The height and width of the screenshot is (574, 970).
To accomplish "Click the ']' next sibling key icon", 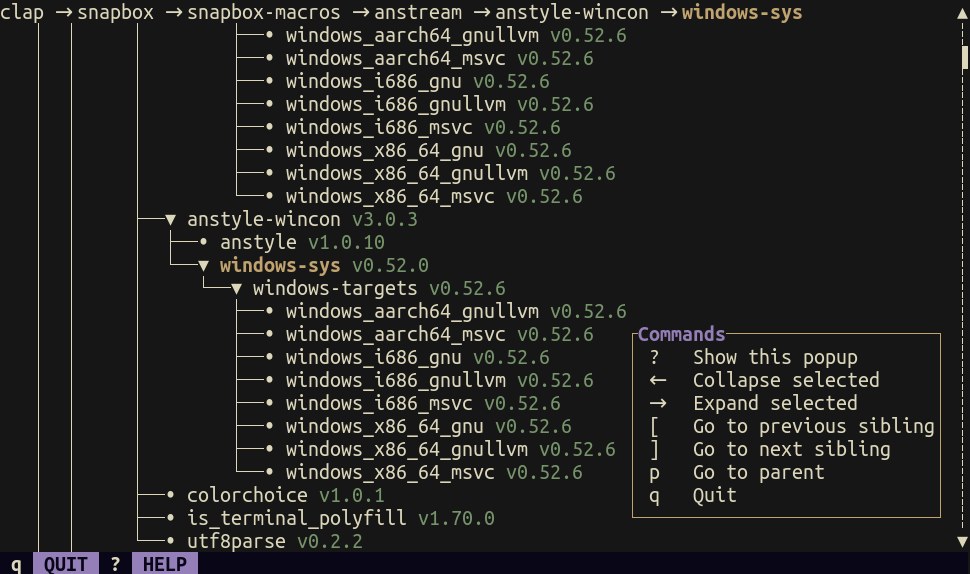I will (654, 449).
